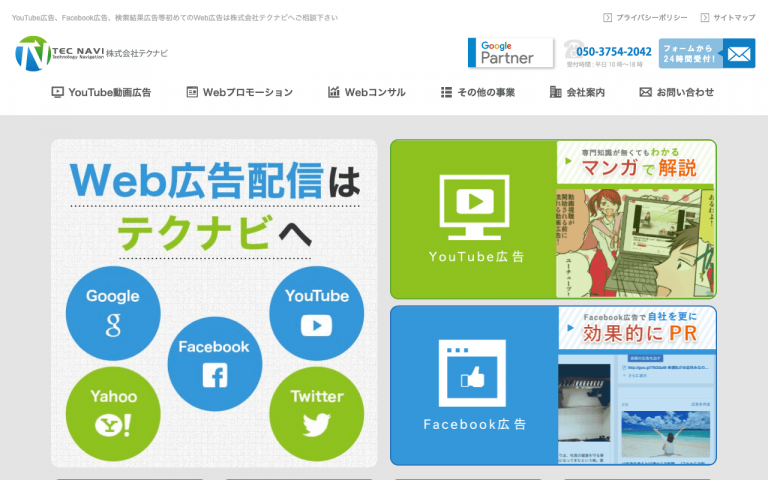Image resolution: width=768 pixels, height=480 pixels.
Task: Click the monitor icon next to YouTube動画広告
Action: pyautogui.click(x=57, y=92)
